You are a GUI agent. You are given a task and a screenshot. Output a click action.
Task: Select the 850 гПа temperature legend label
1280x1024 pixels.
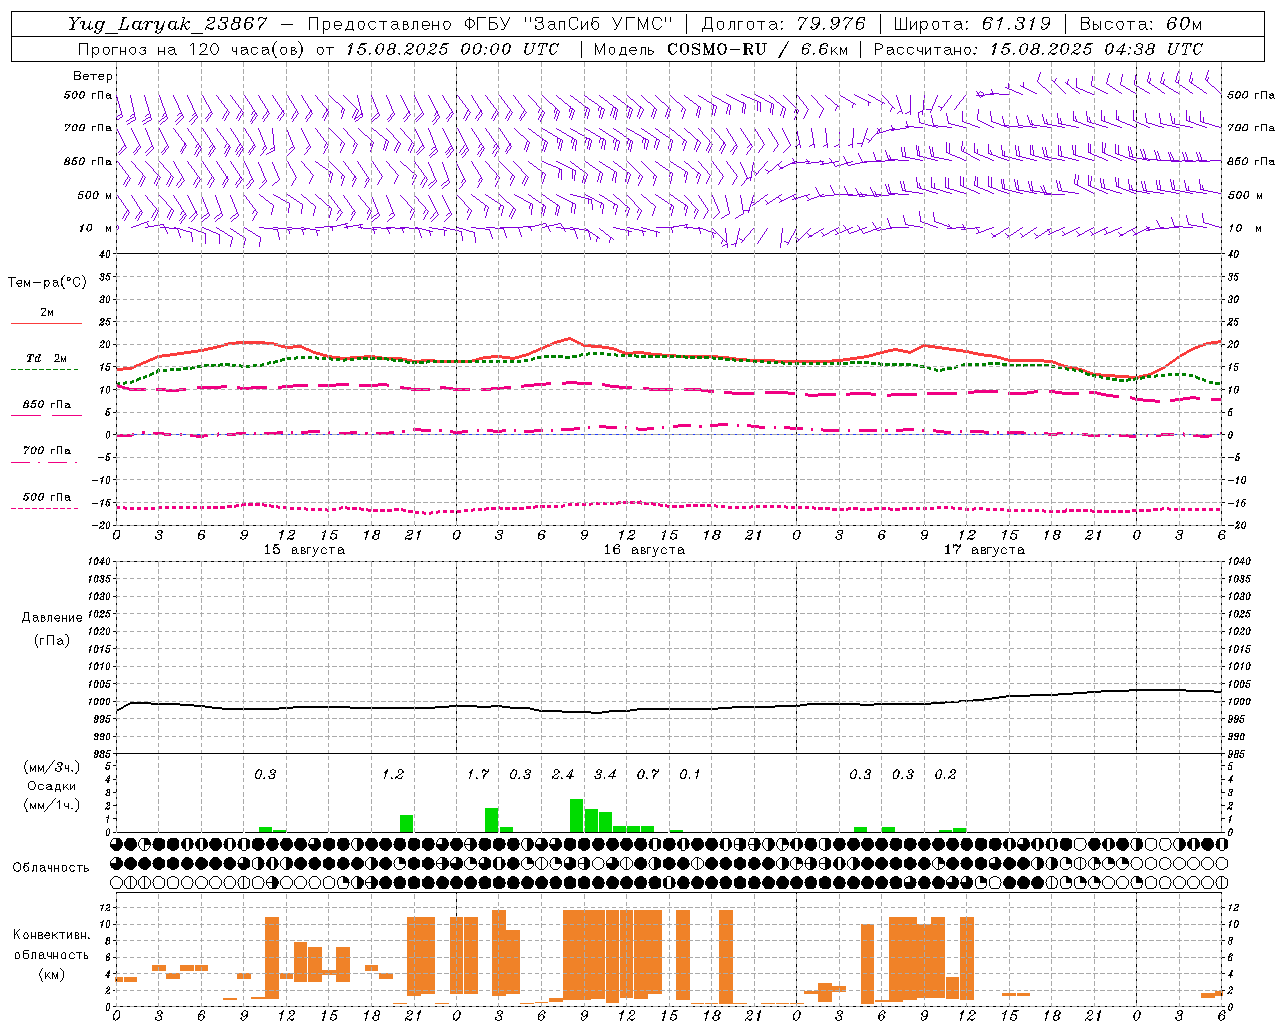tap(47, 405)
